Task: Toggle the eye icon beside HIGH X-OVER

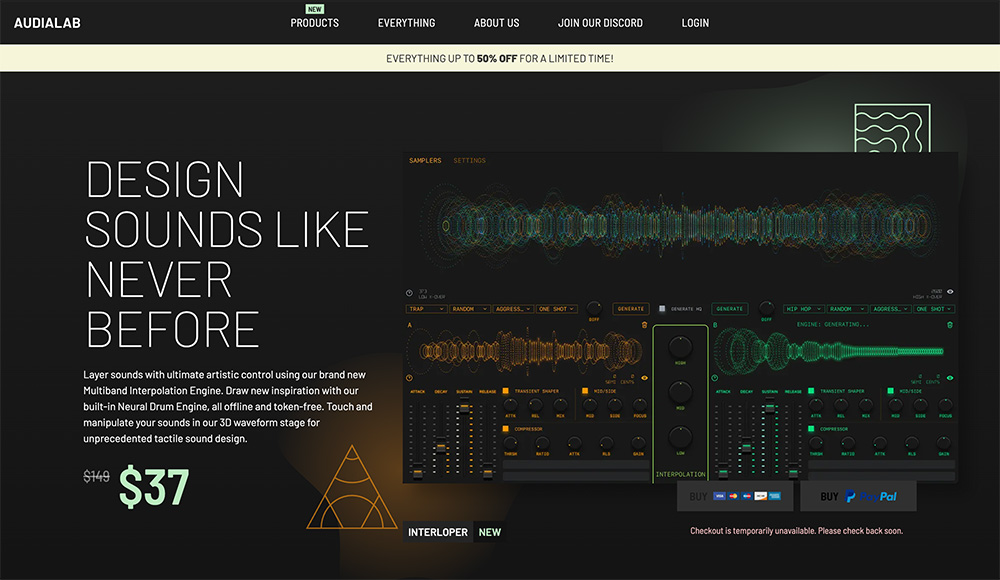Action: [950, 292]
